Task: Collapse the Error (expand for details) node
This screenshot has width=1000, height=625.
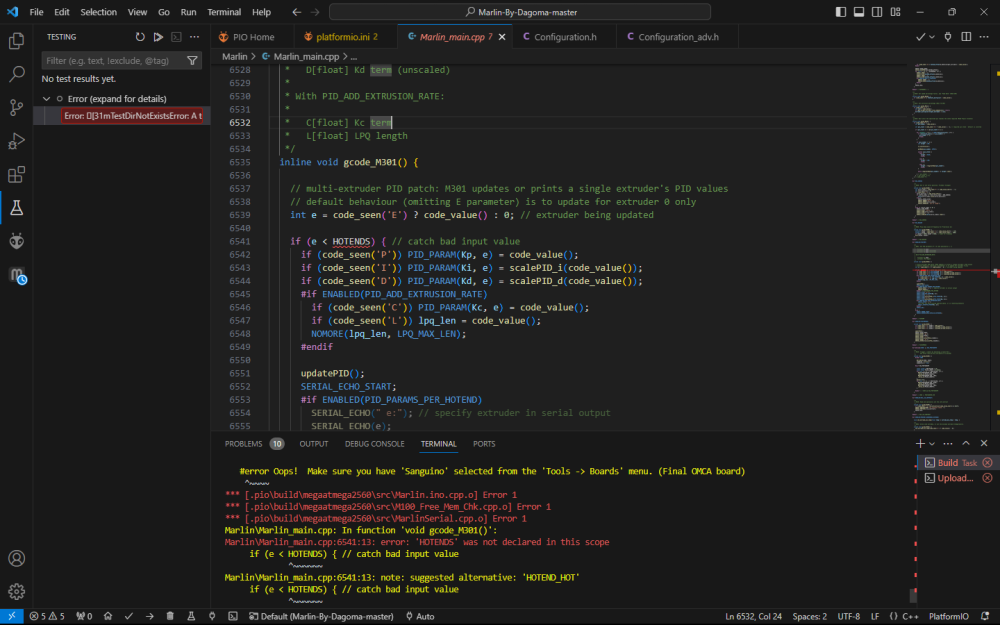Action: (47, 99)
